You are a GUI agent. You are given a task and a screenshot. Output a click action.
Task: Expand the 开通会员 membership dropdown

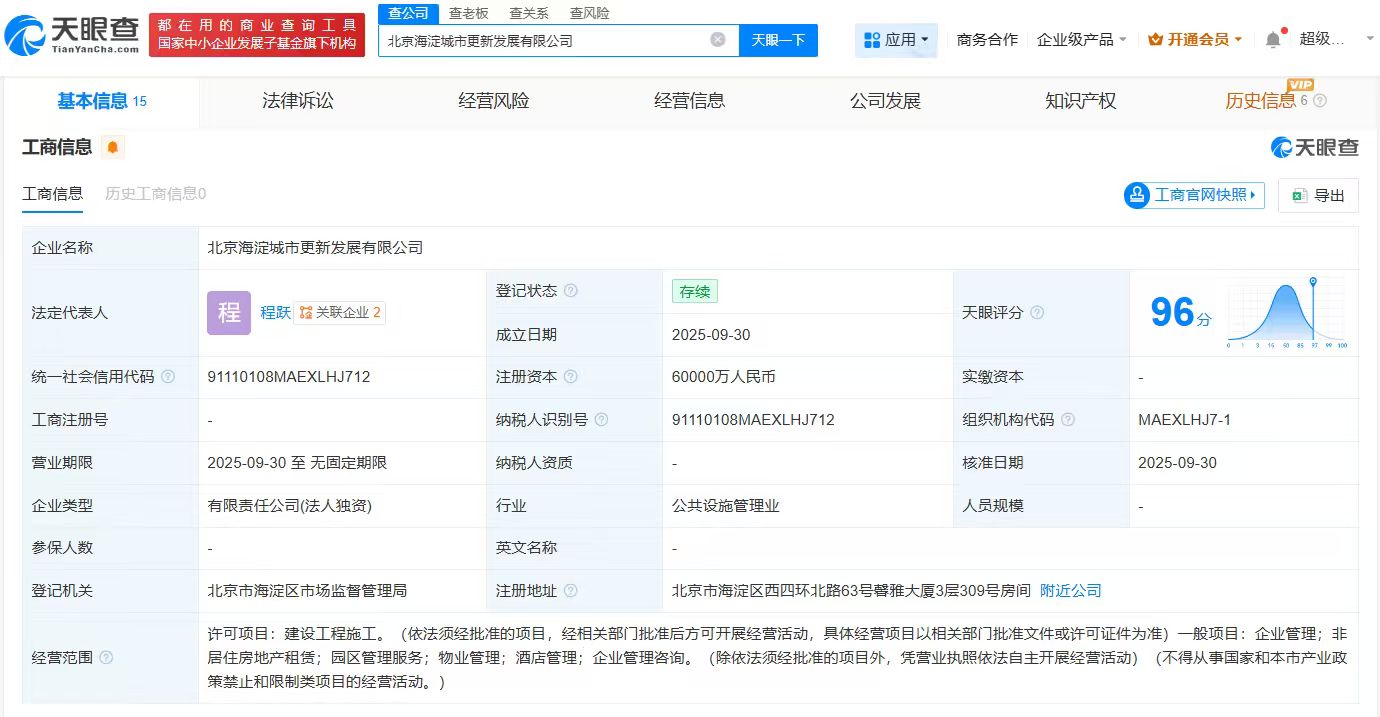1196,40
